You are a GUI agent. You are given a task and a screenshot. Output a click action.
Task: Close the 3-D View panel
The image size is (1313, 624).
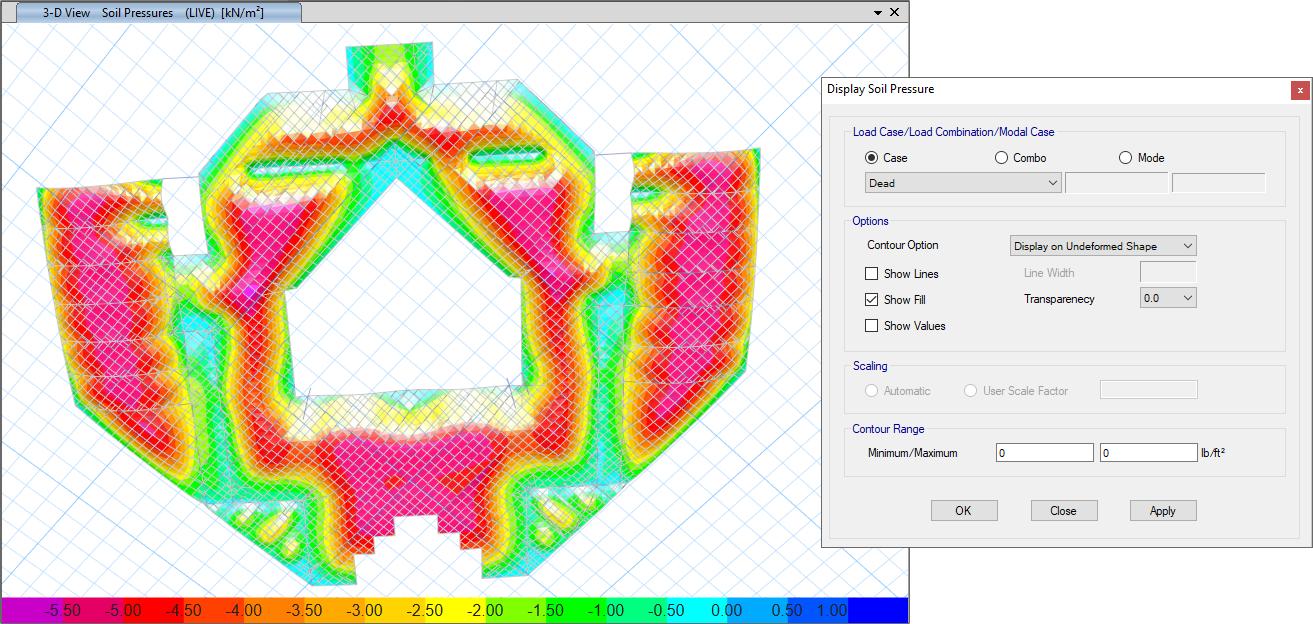coord(894,12)
